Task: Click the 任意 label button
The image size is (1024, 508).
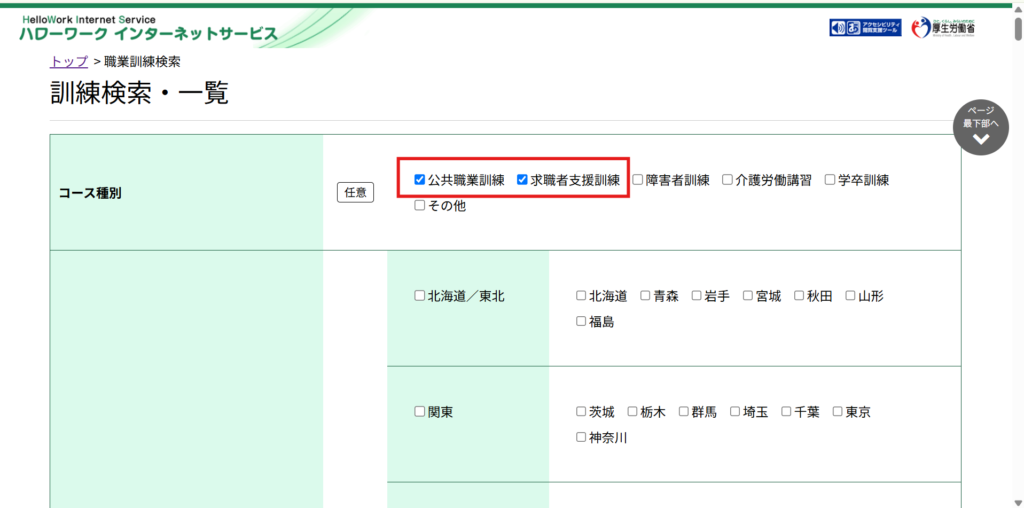Action: coord(355,192)
